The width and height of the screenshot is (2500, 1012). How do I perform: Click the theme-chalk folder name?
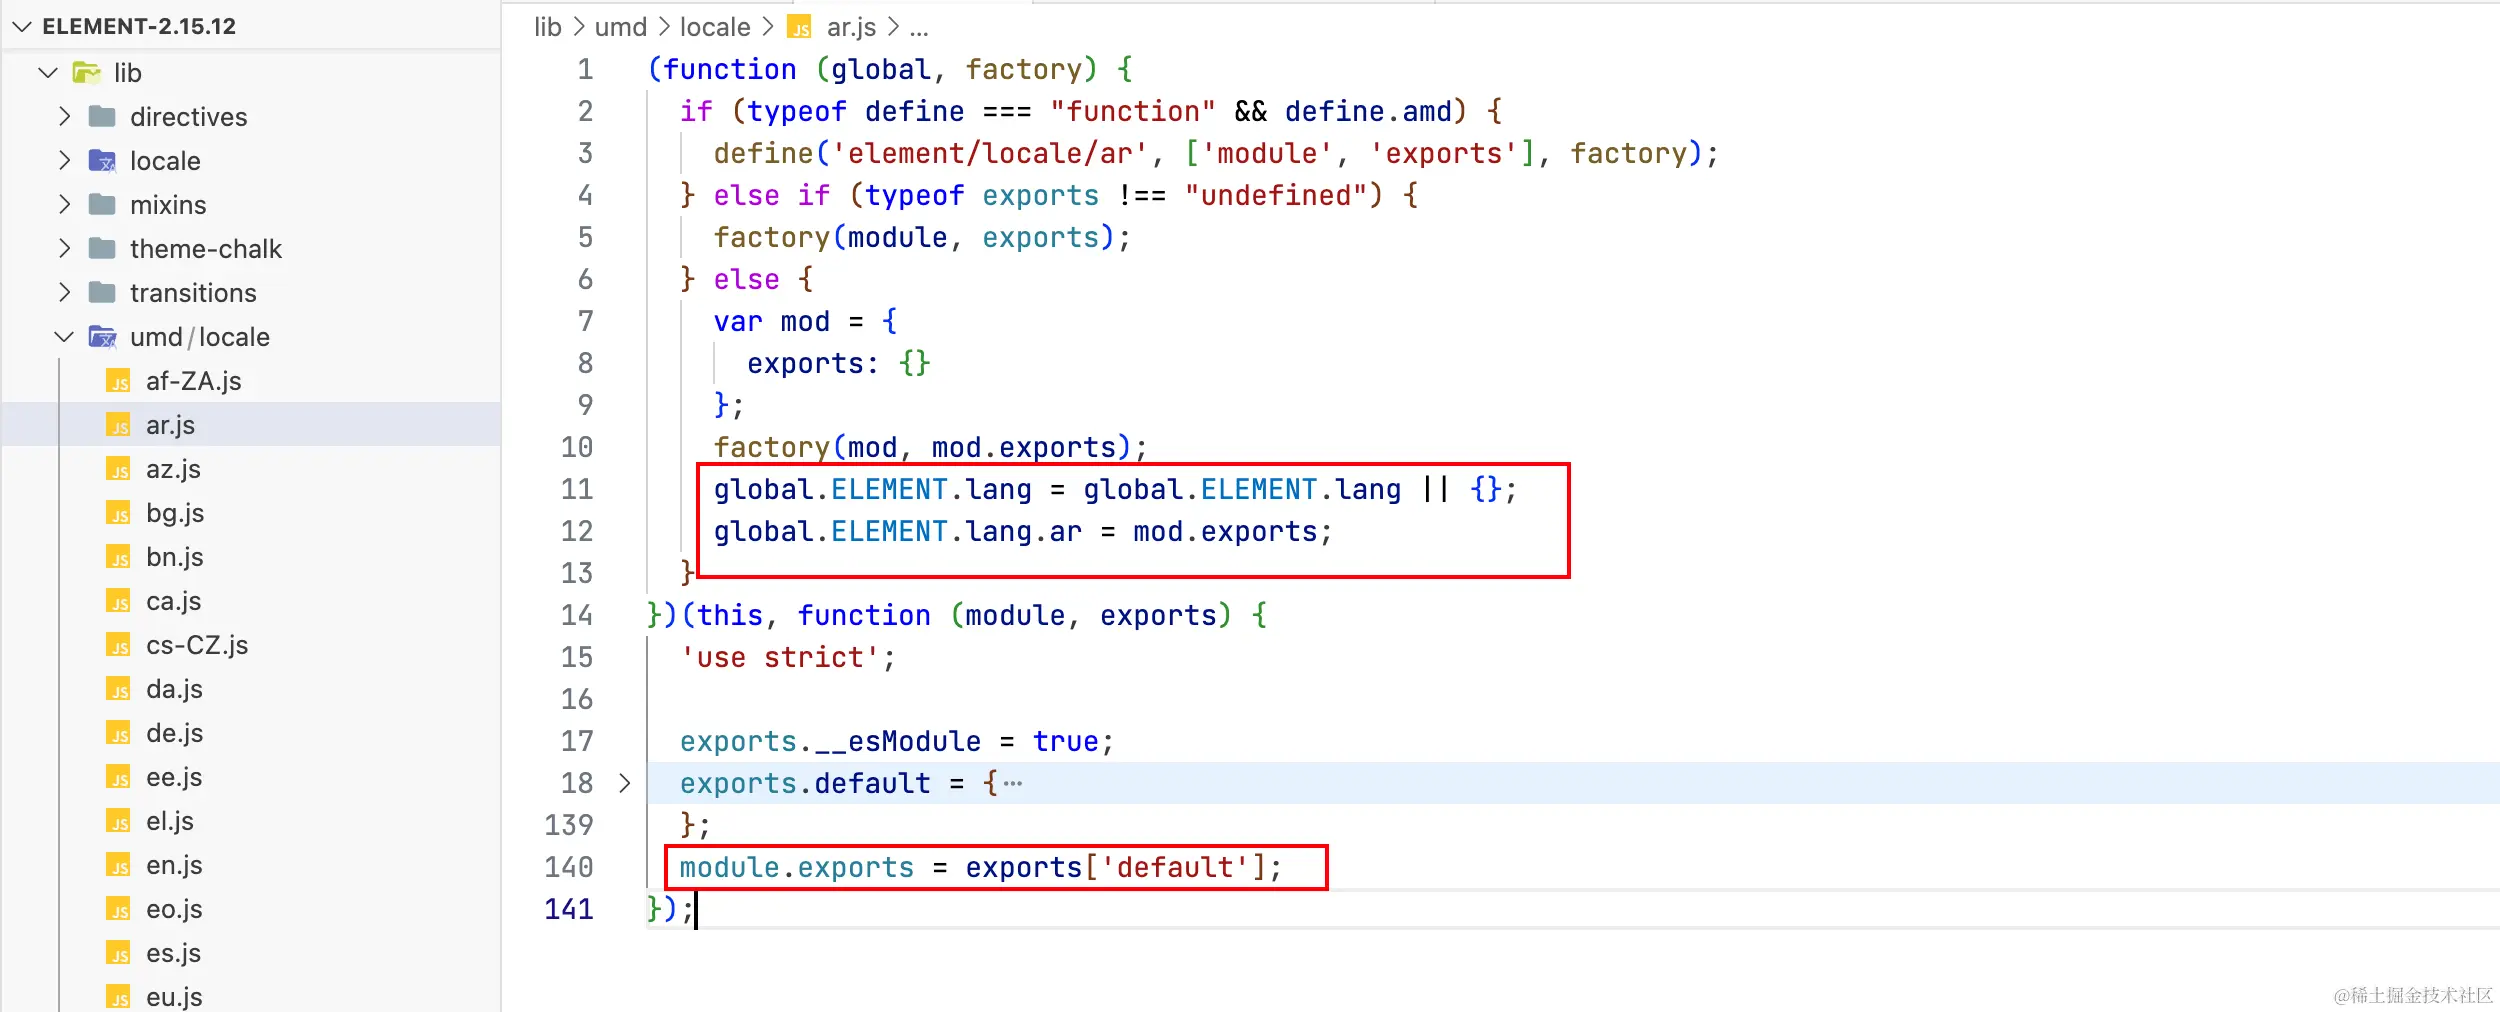[206, 248]
